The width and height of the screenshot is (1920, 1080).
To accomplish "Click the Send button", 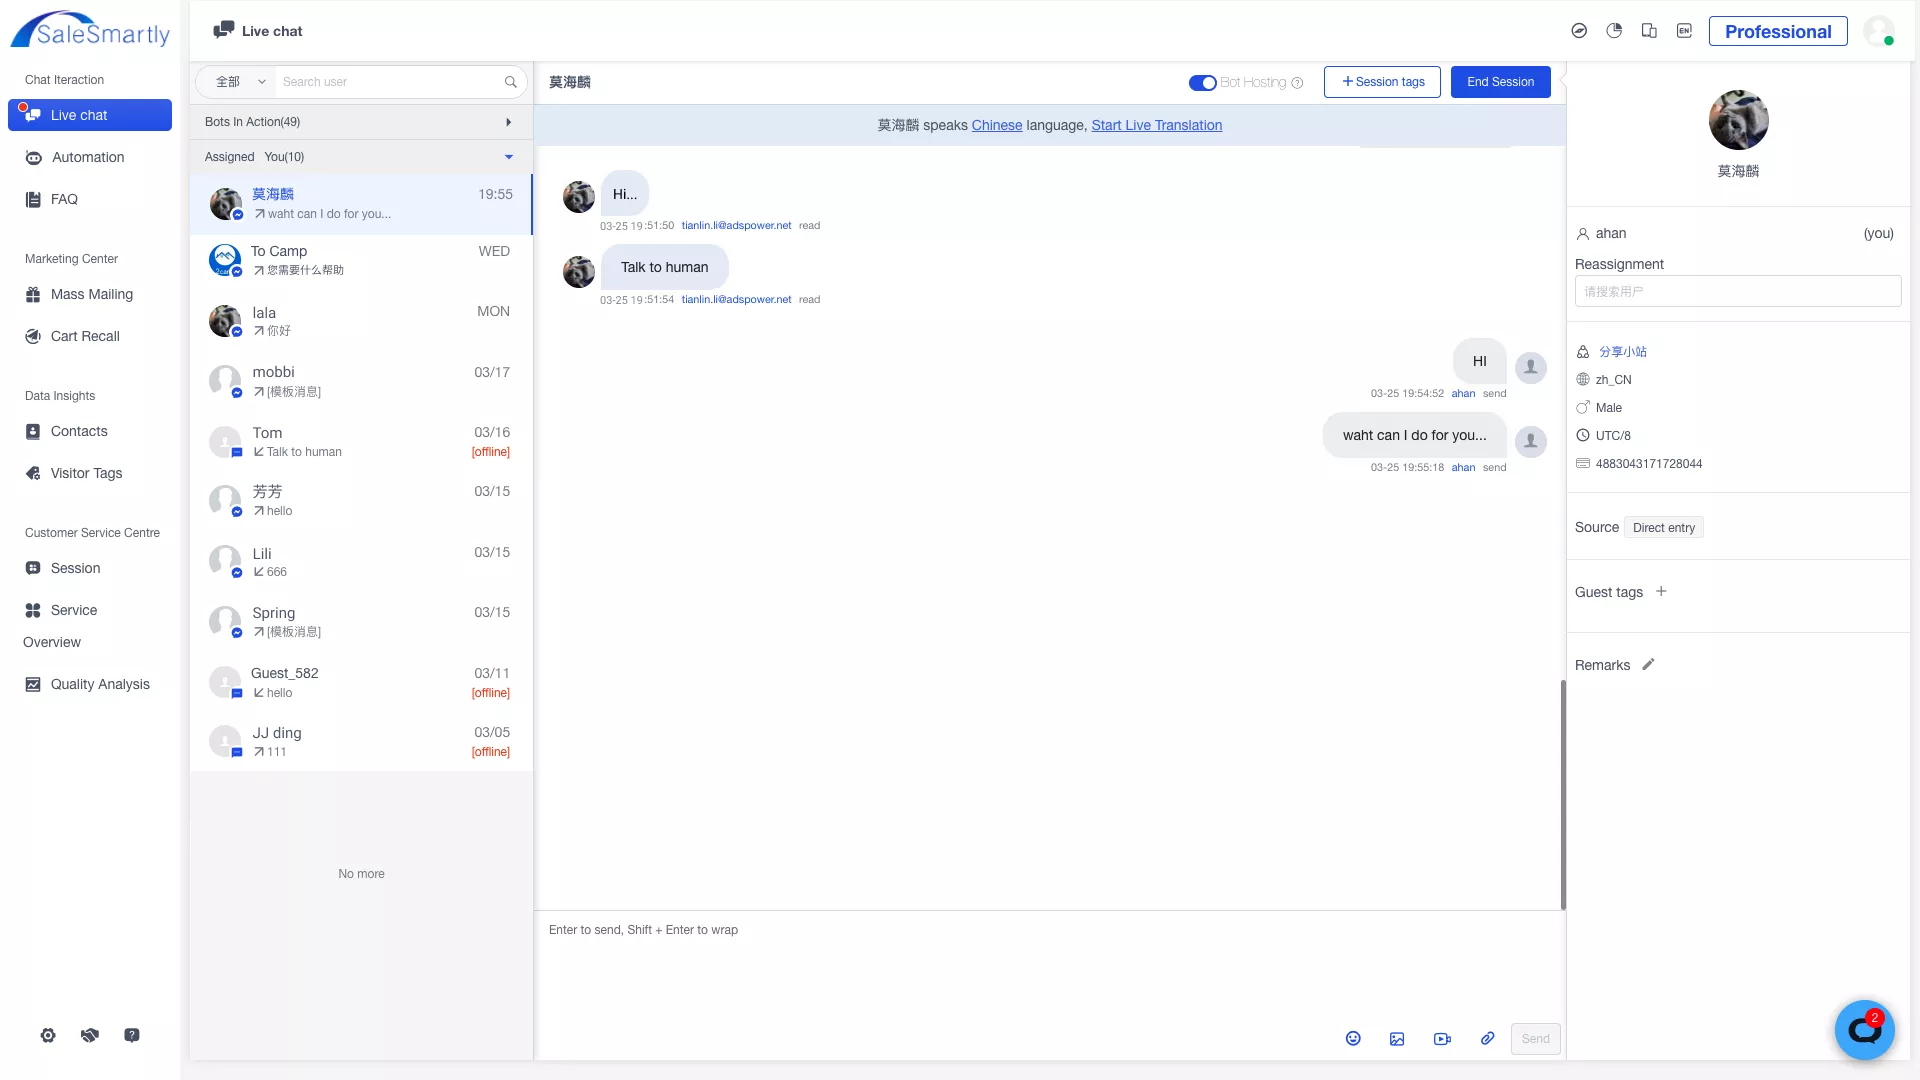I will pyautogui.click(x=1535, y=1039).
